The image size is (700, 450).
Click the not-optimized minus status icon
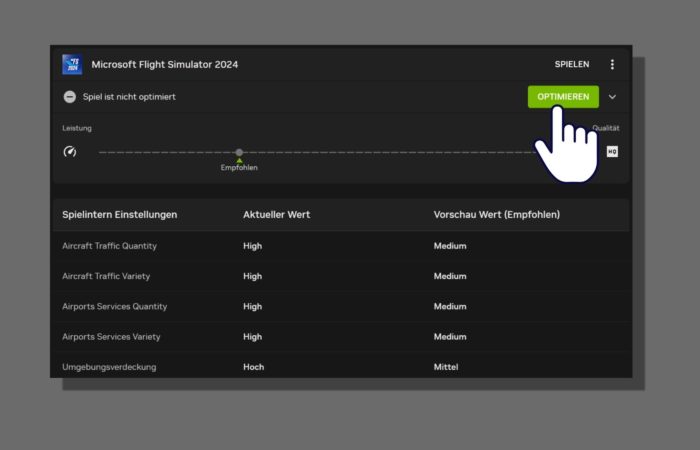pyautogui.click(x=70, y=97)
